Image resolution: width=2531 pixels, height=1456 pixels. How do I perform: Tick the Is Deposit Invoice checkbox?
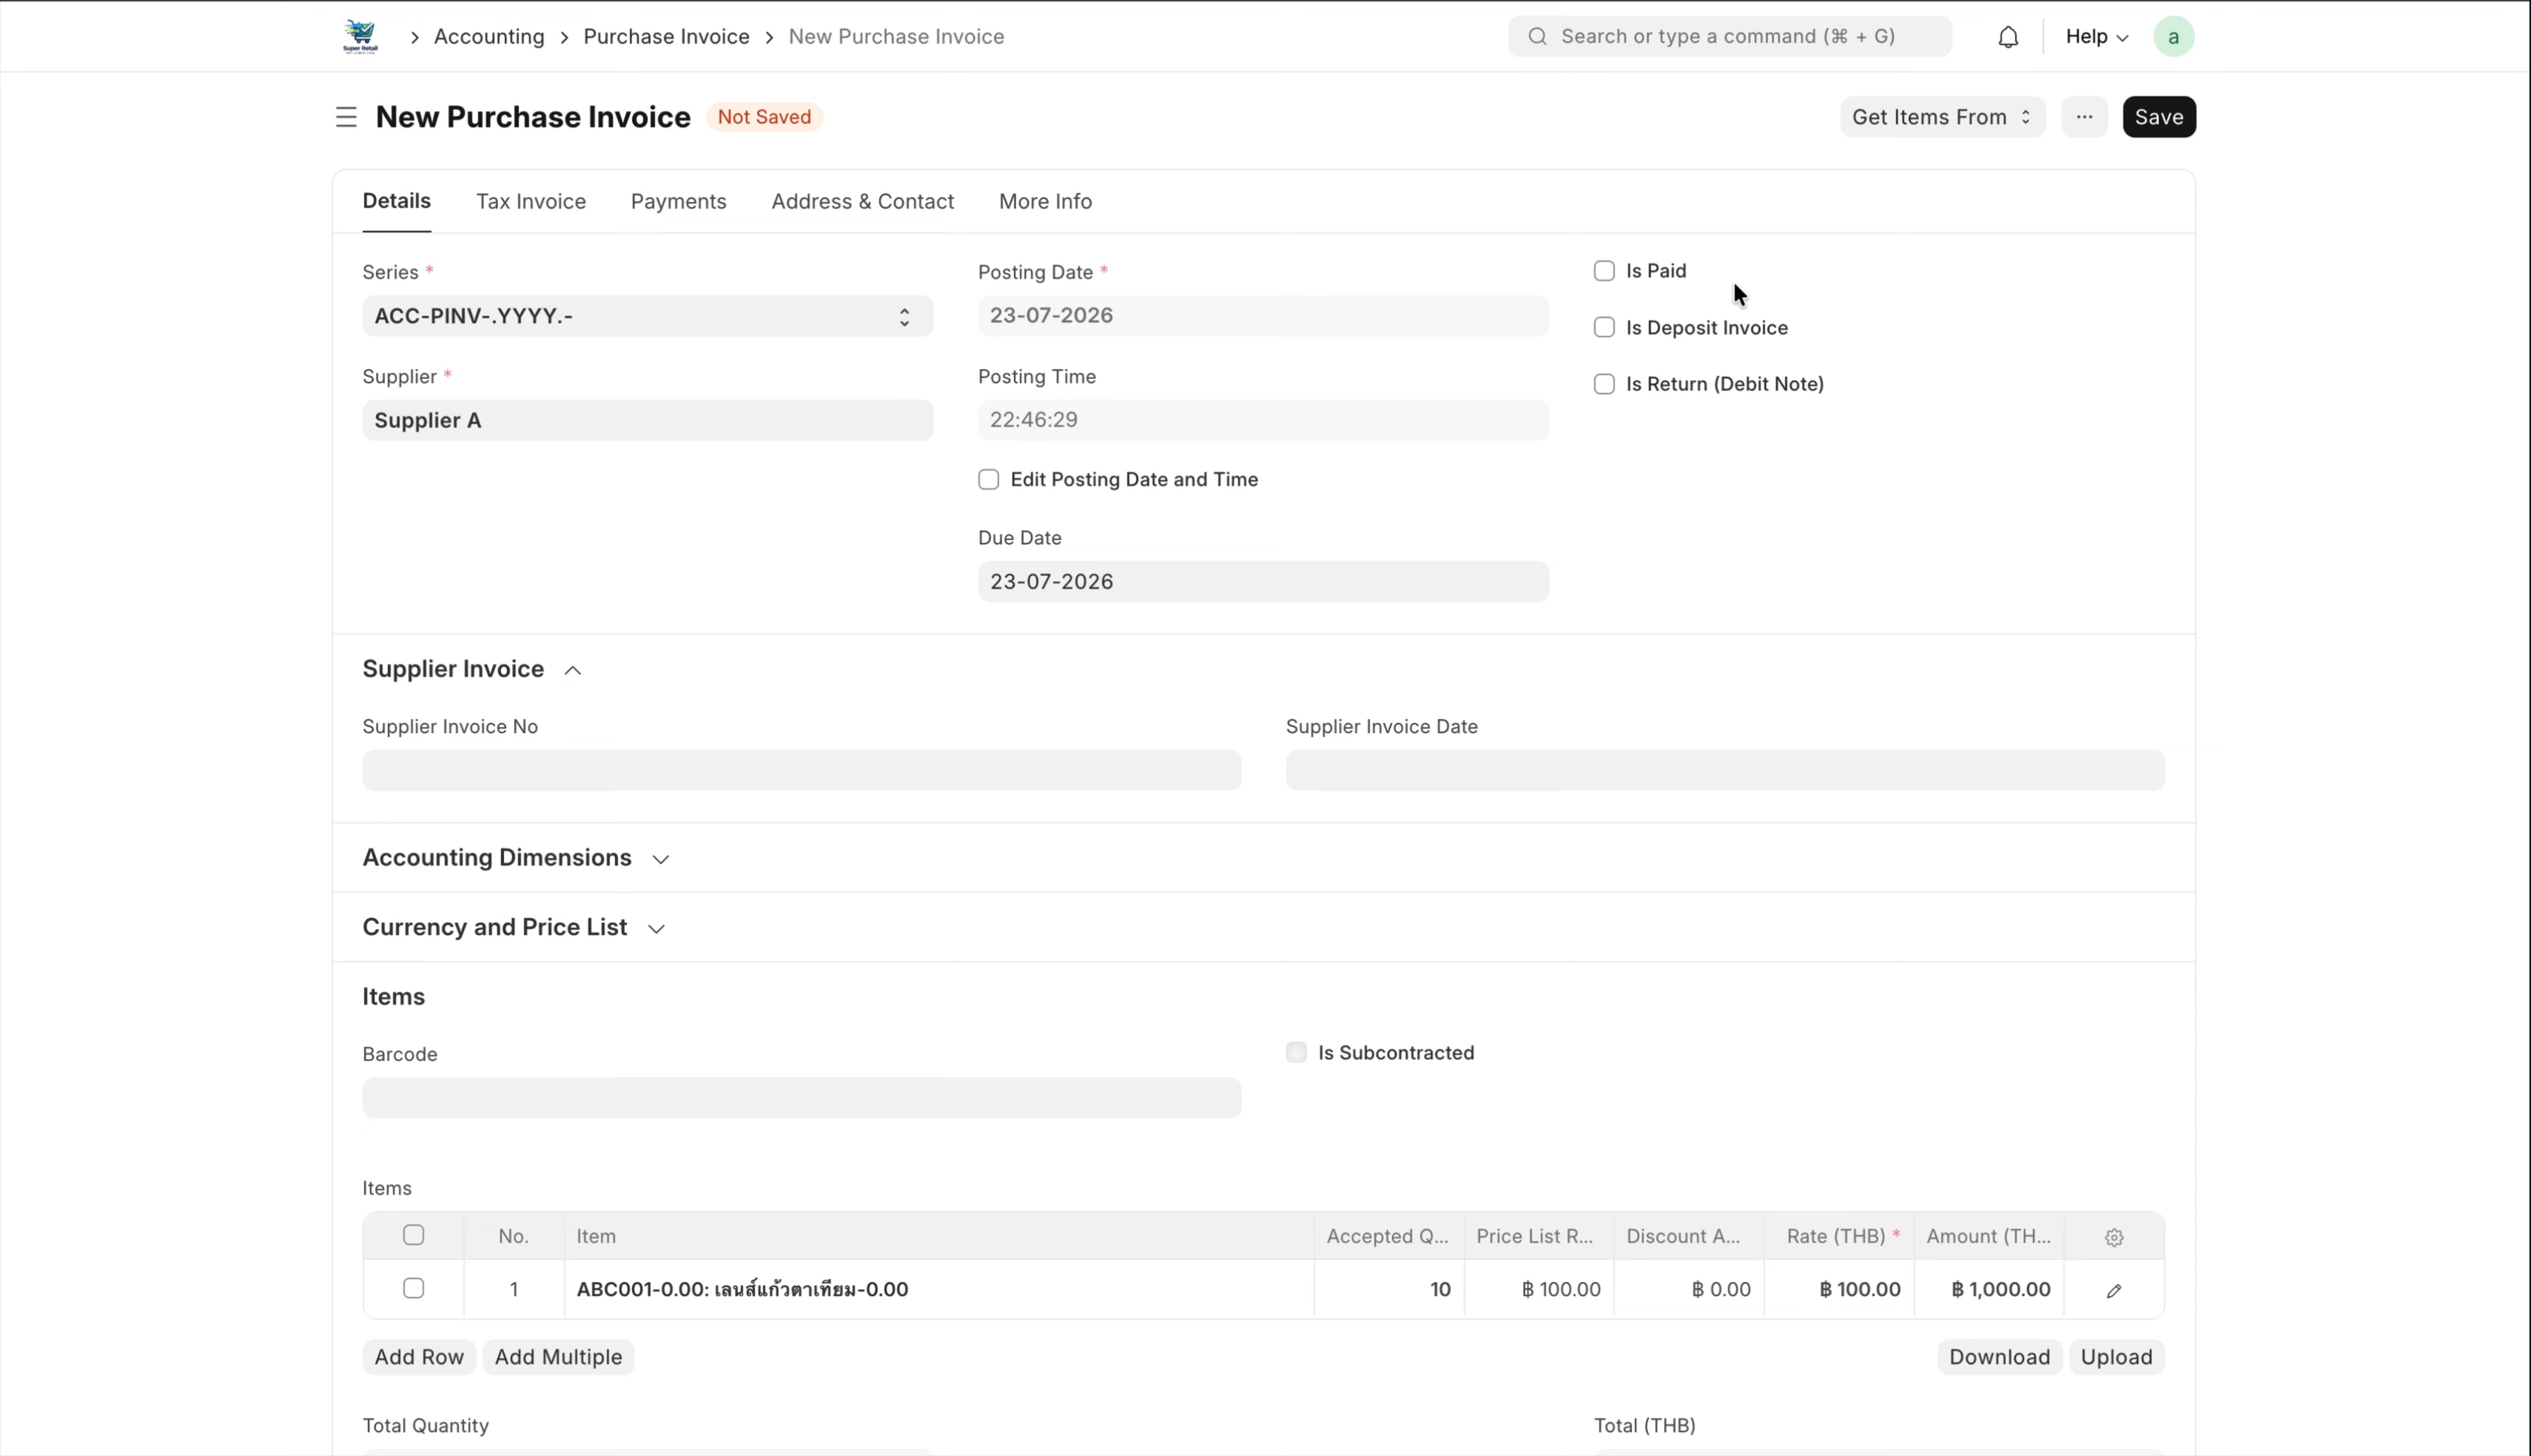[1604, 327]
